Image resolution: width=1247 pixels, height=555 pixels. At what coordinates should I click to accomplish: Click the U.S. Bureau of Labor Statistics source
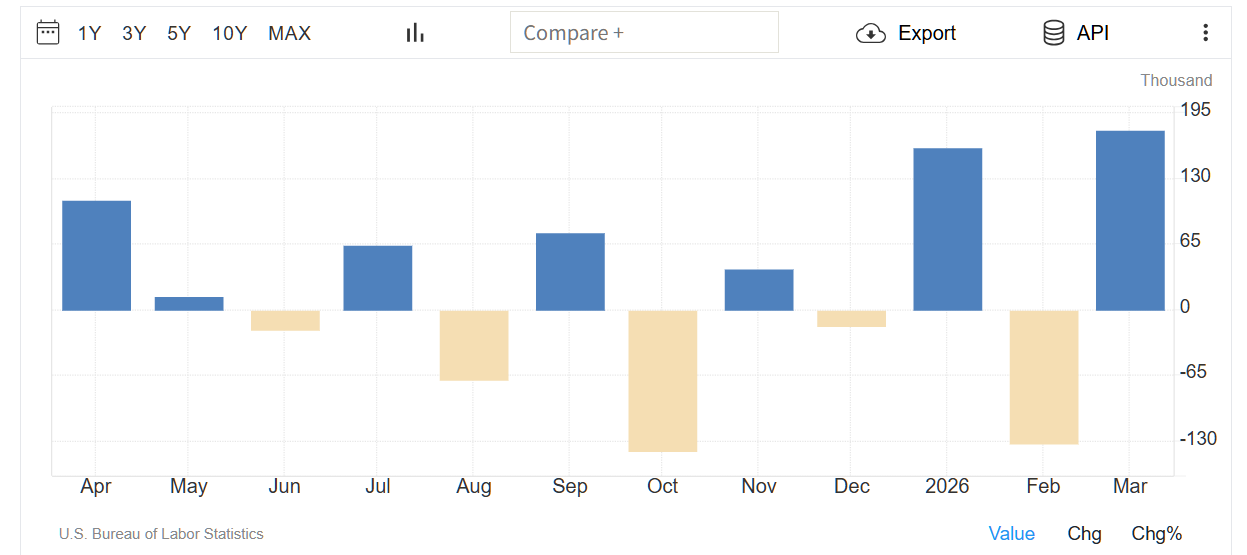coord(161,534)
